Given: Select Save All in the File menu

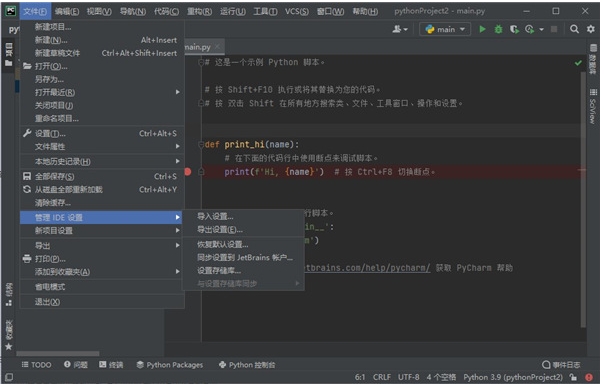Looking at the screenshot, I should click(102, 176).
